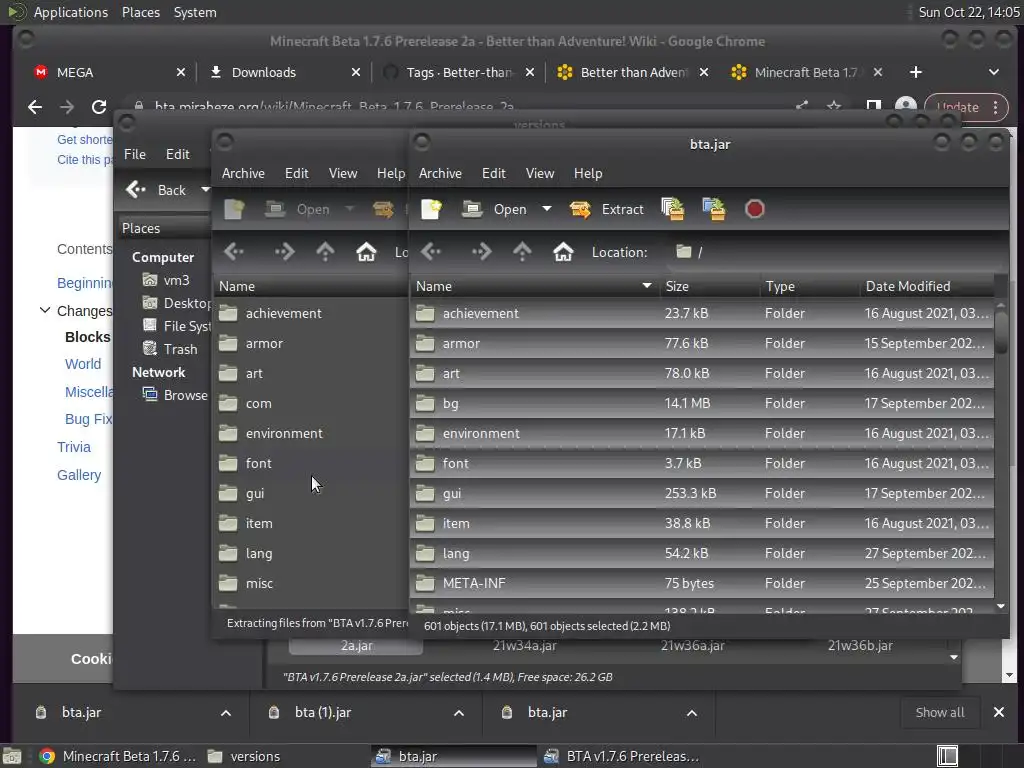The image size is (1024, 768).
Task: Open Trivia link in wiki contents
Action: tap(74, 447)
